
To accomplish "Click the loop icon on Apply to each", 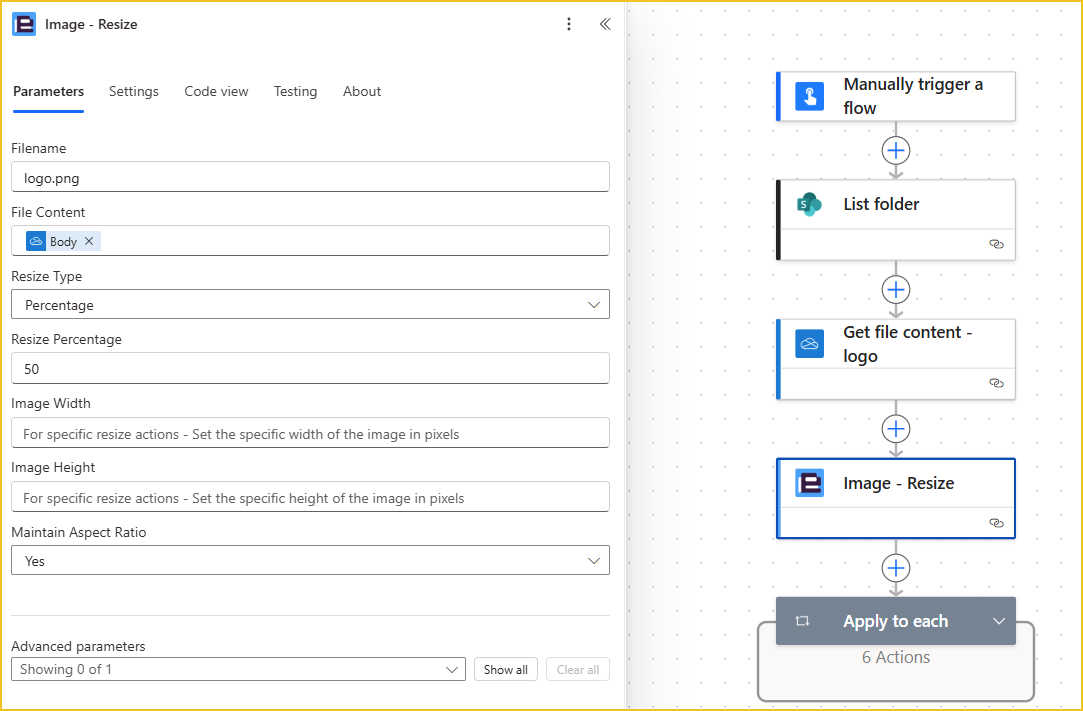I will (802, 621).
